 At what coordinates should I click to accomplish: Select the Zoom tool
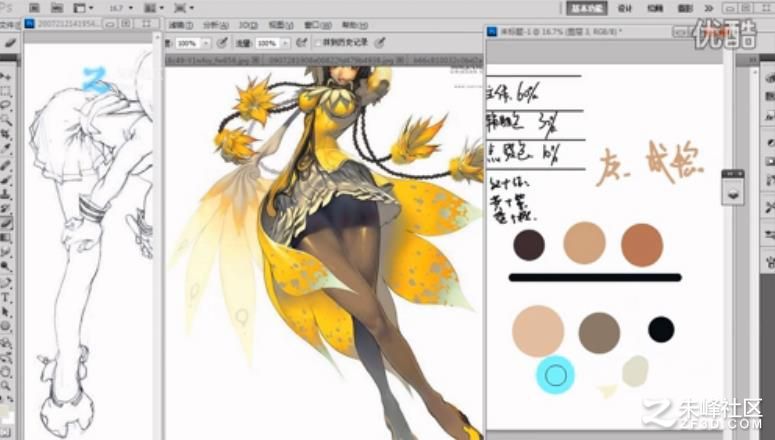pos(6,386)
